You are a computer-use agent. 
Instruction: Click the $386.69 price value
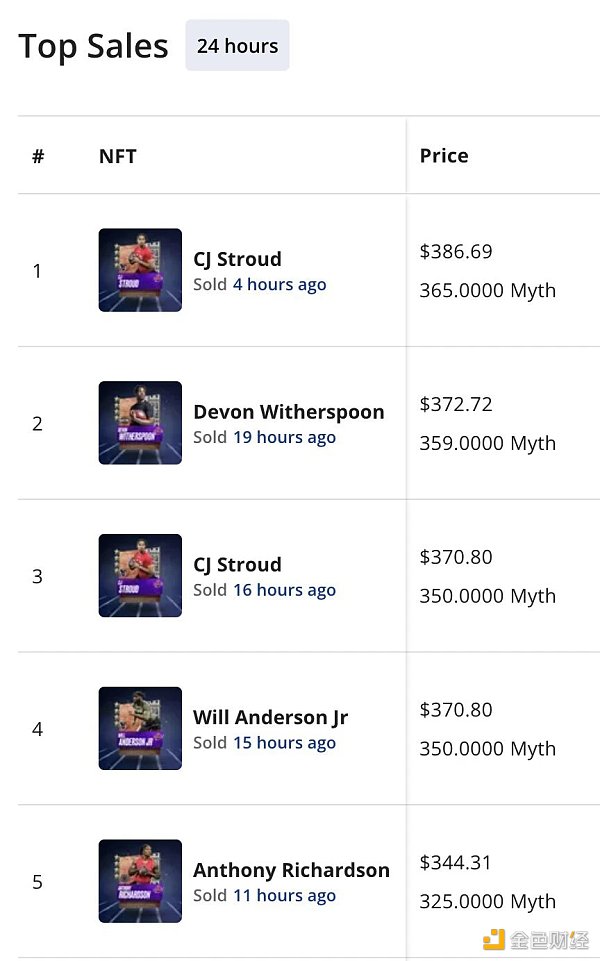[456, 252]
